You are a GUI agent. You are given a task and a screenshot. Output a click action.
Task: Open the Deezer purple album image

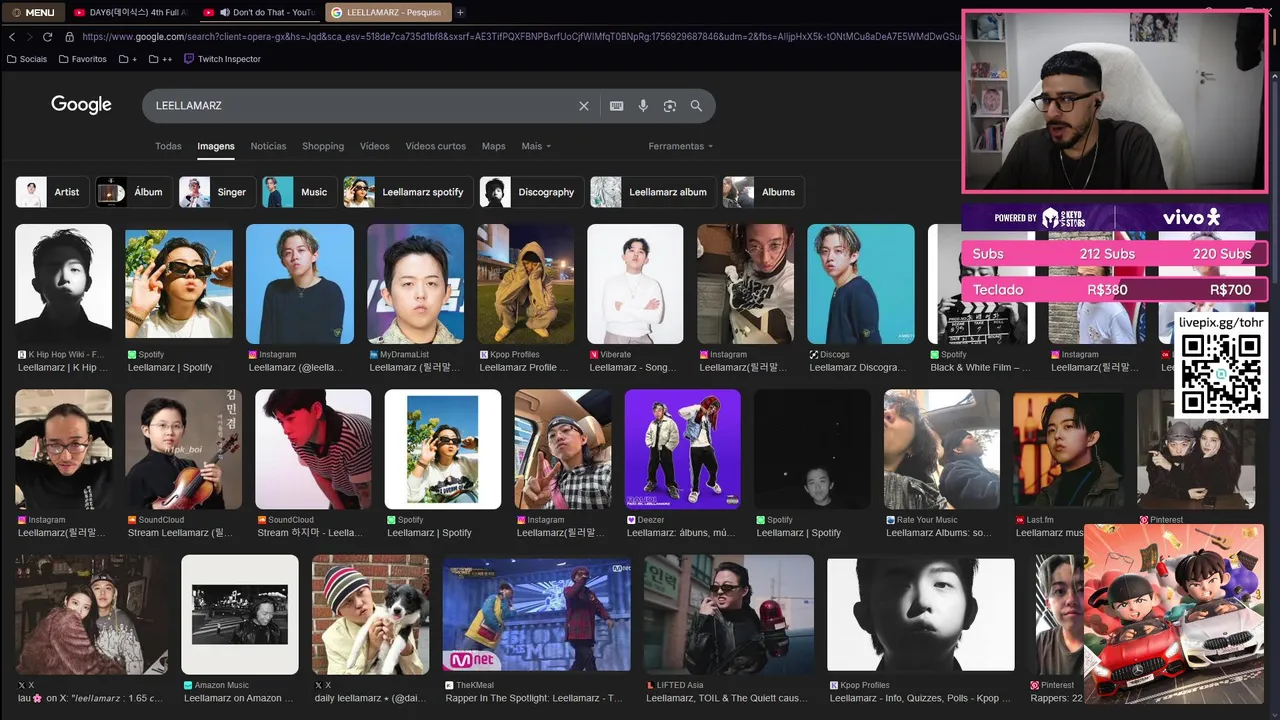tap(683, 449)
